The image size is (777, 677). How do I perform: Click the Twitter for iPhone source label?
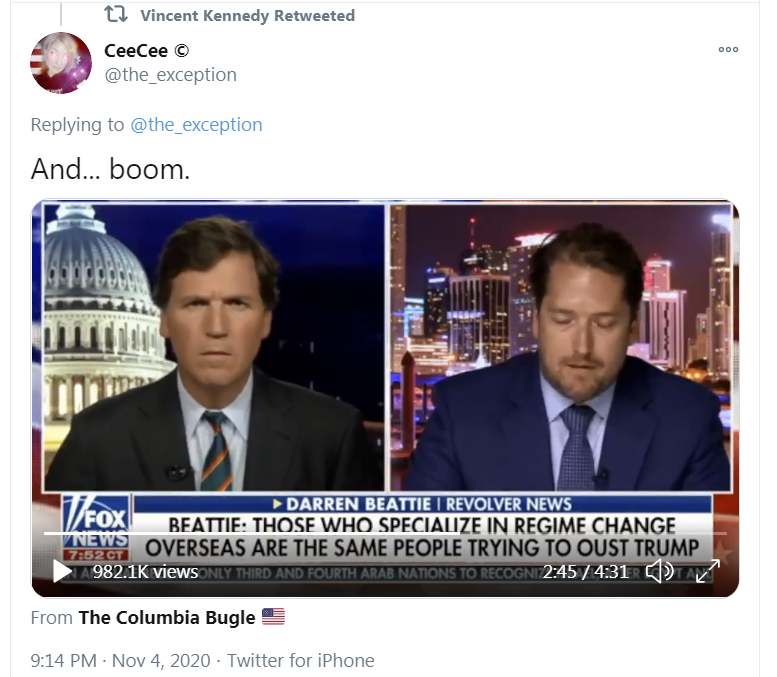pos(300,661)
